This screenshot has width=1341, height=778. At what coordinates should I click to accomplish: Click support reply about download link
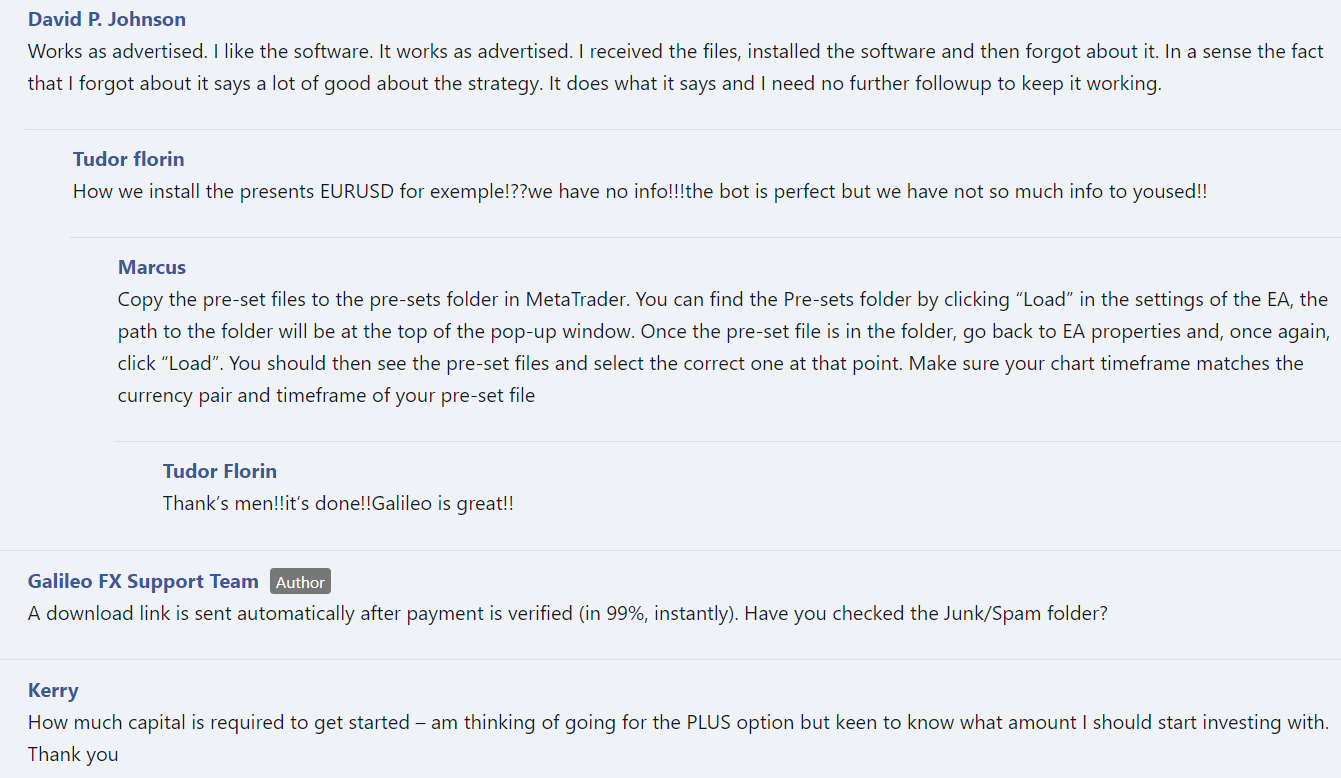pos(568,613)
